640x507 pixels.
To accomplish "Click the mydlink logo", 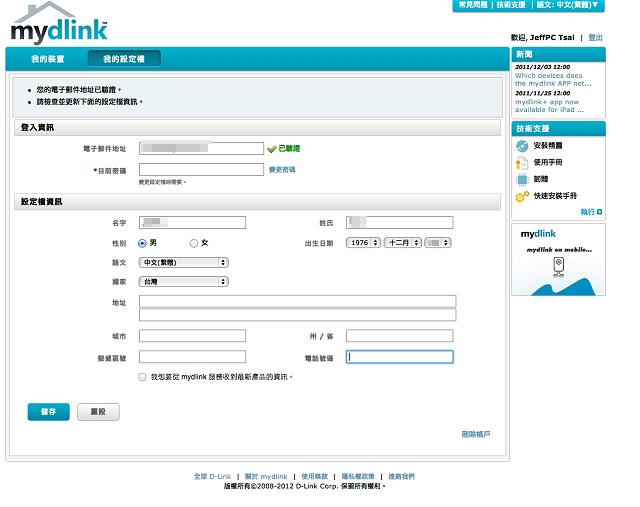I will click(x=59, y=23).
